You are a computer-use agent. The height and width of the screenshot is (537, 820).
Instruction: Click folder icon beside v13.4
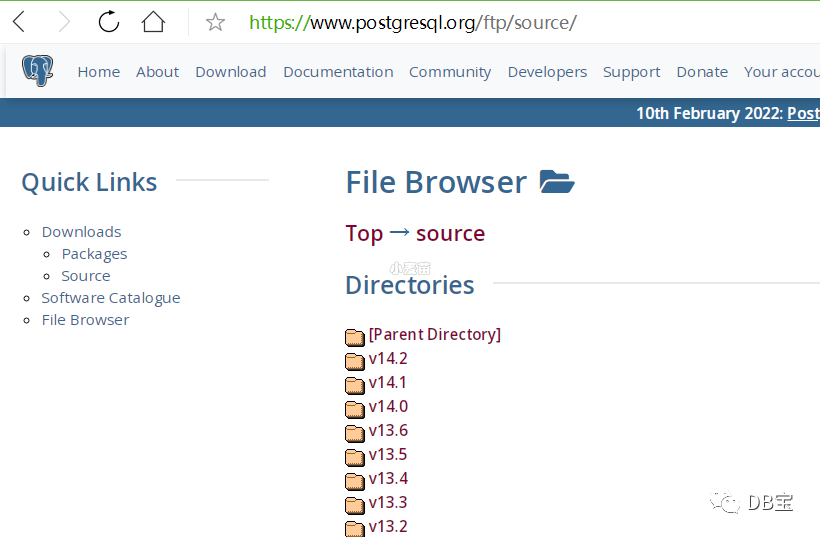point(355,482)
